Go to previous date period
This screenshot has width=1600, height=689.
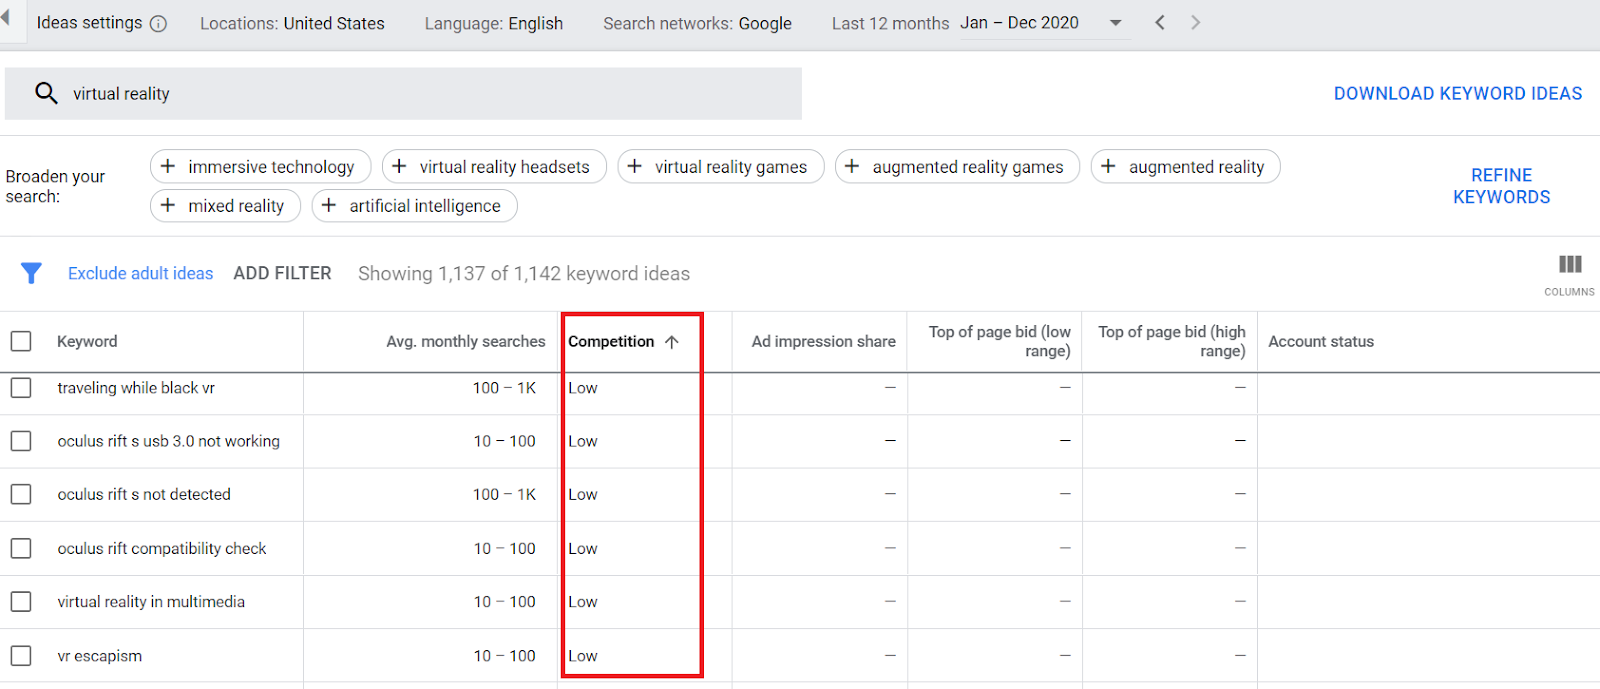(1160, 22)
